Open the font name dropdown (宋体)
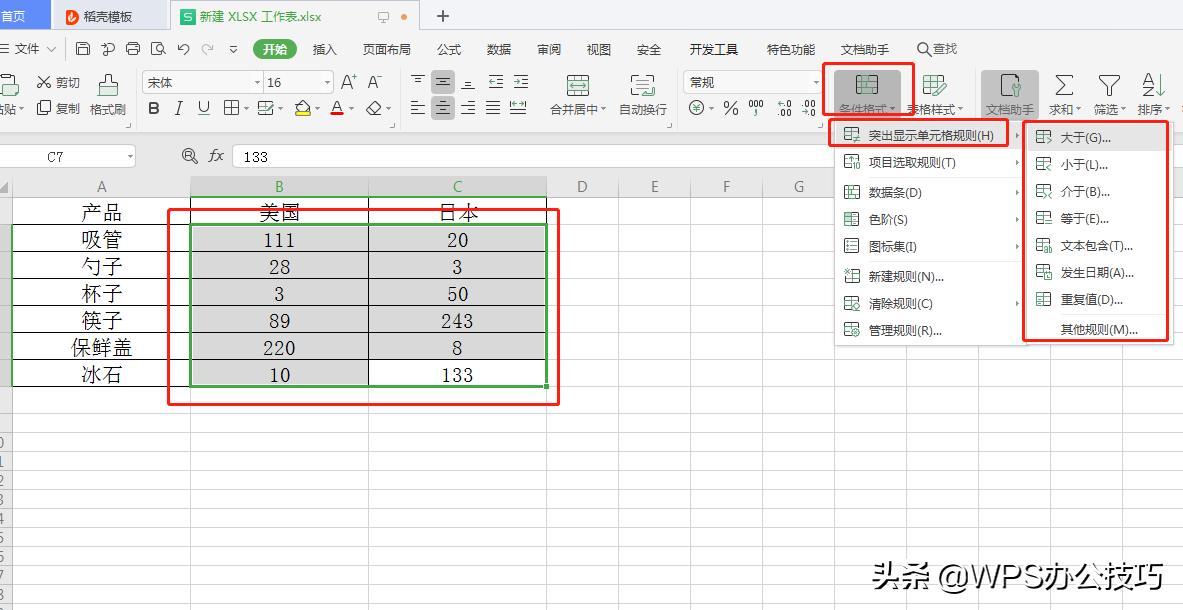The width and height of the screenshot is (1183, 610). coord(202,82)
